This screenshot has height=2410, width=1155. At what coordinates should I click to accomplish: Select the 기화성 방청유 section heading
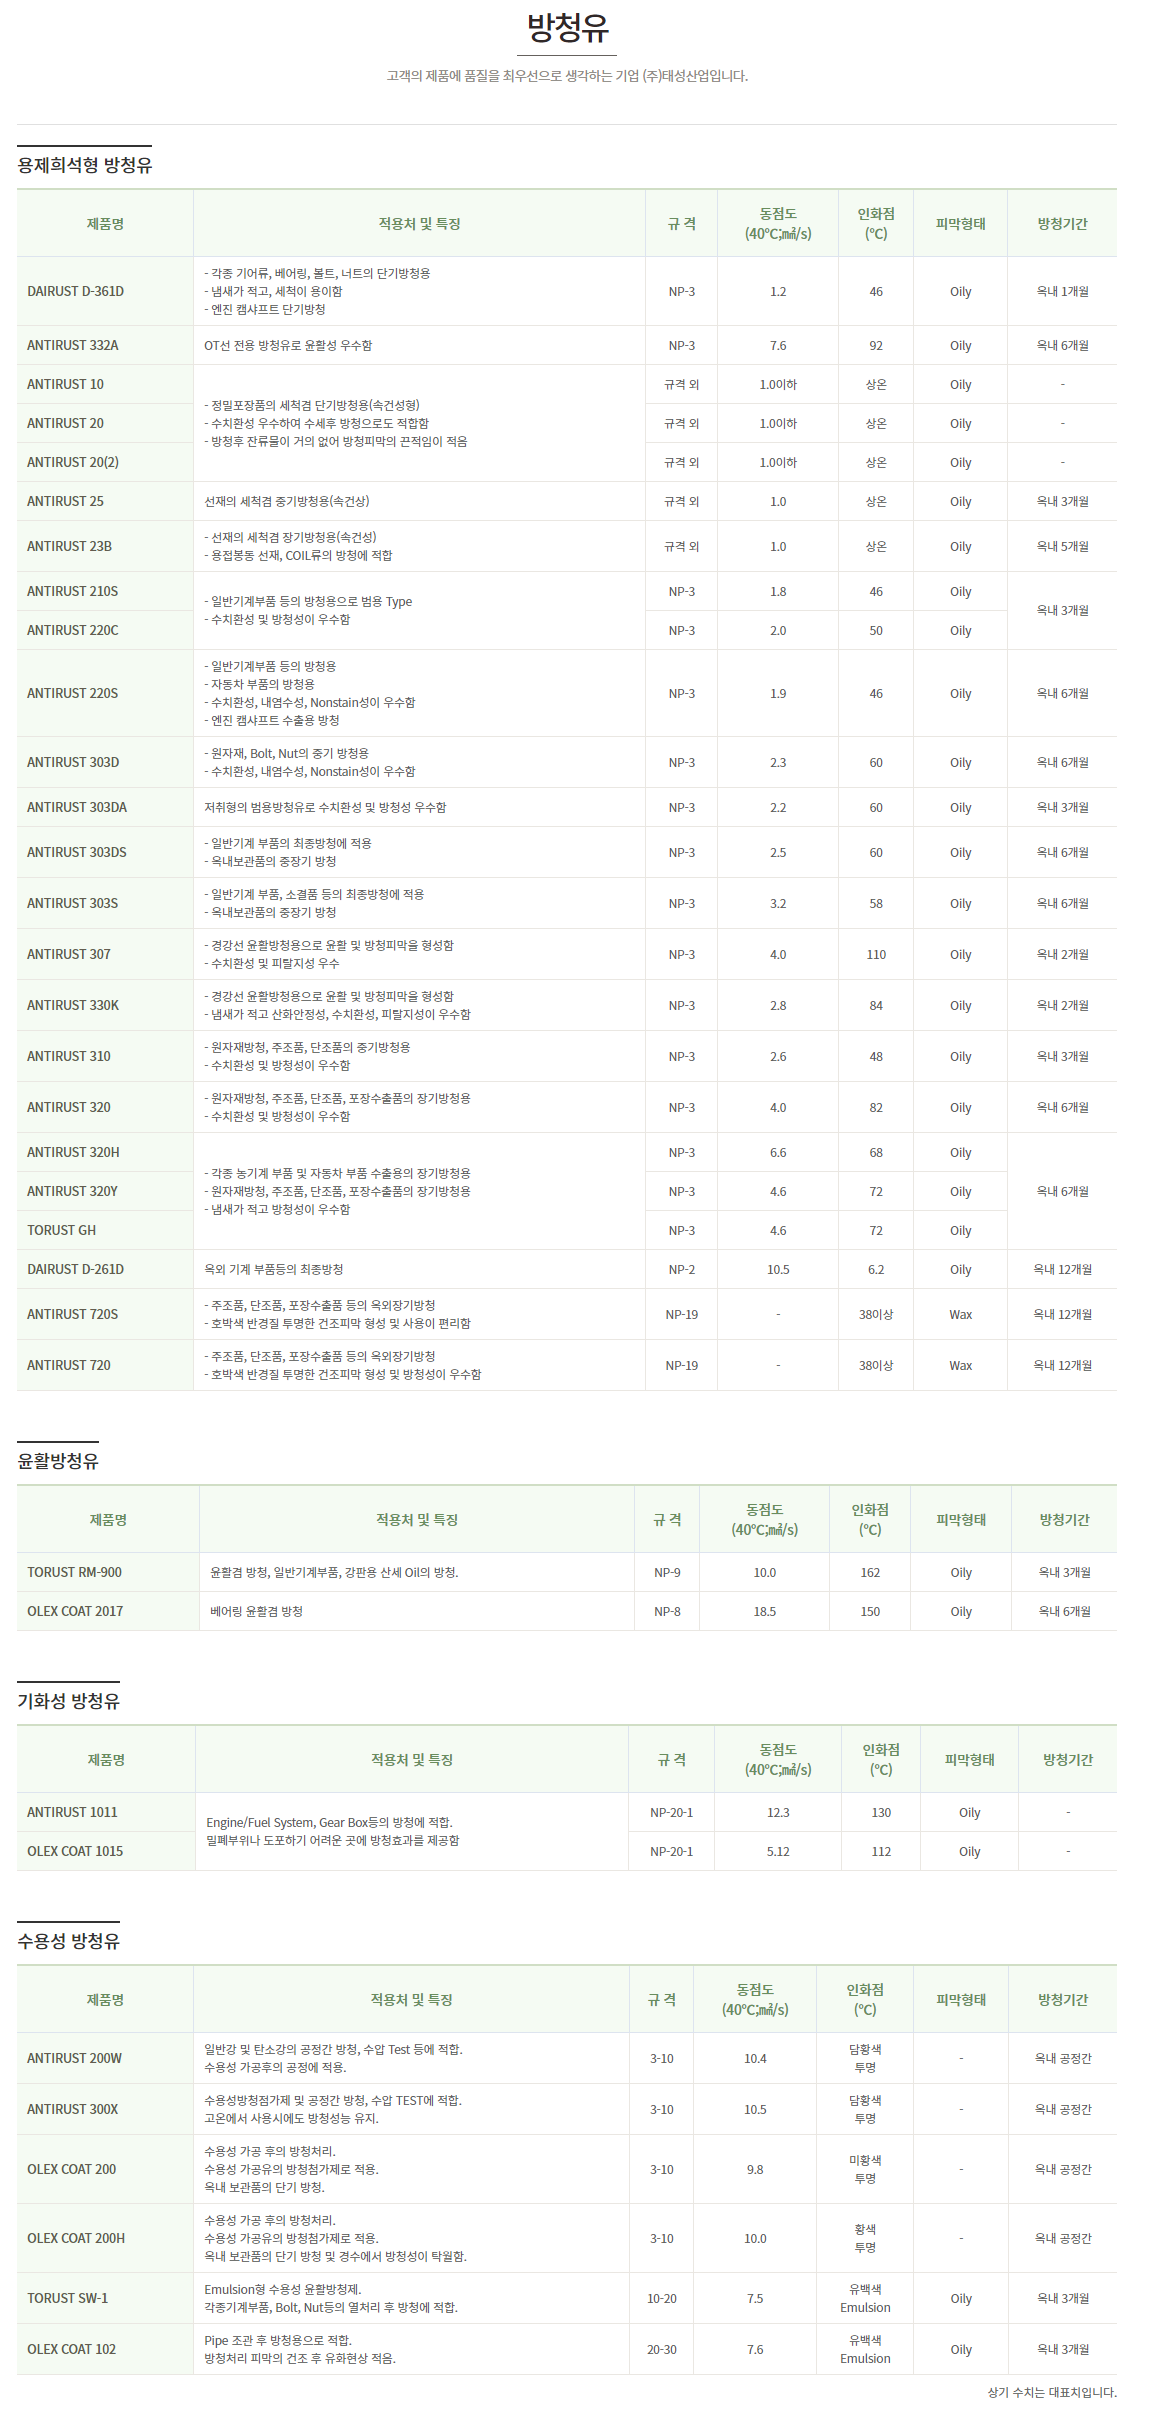[x=68, y=1701]
